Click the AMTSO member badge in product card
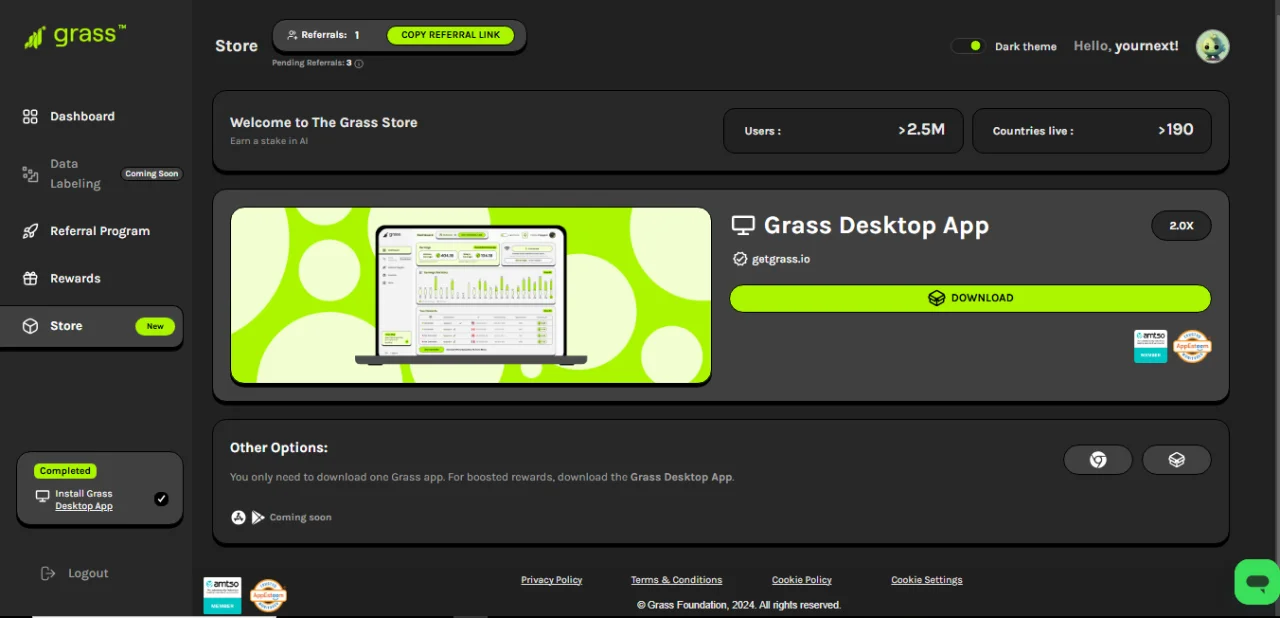The width and height of the screenshot is (1280, 618). coord(1150,346)
